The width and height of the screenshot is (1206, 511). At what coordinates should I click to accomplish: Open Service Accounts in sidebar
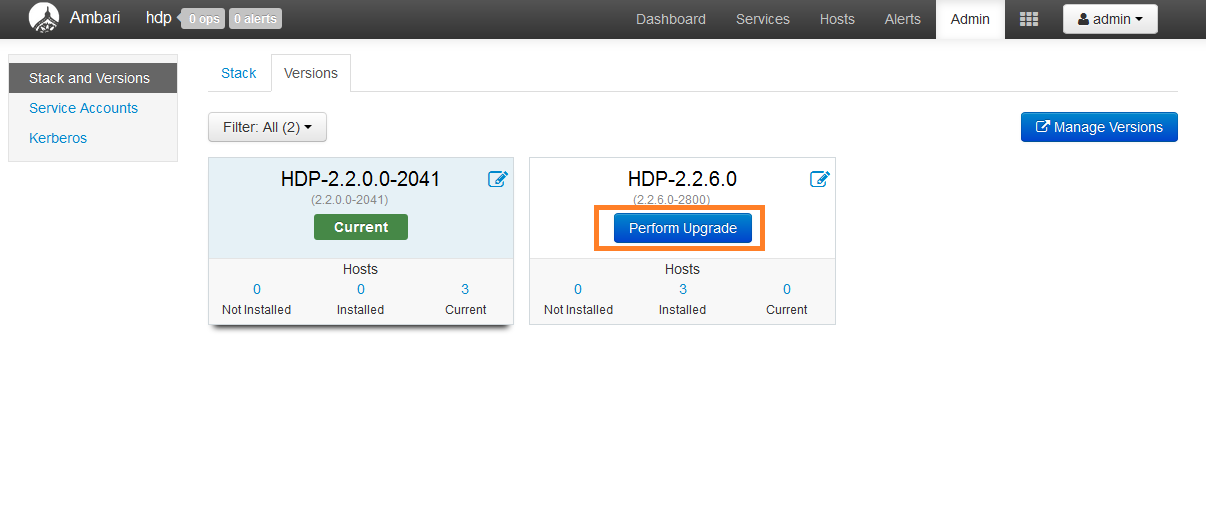pos(83,108)
